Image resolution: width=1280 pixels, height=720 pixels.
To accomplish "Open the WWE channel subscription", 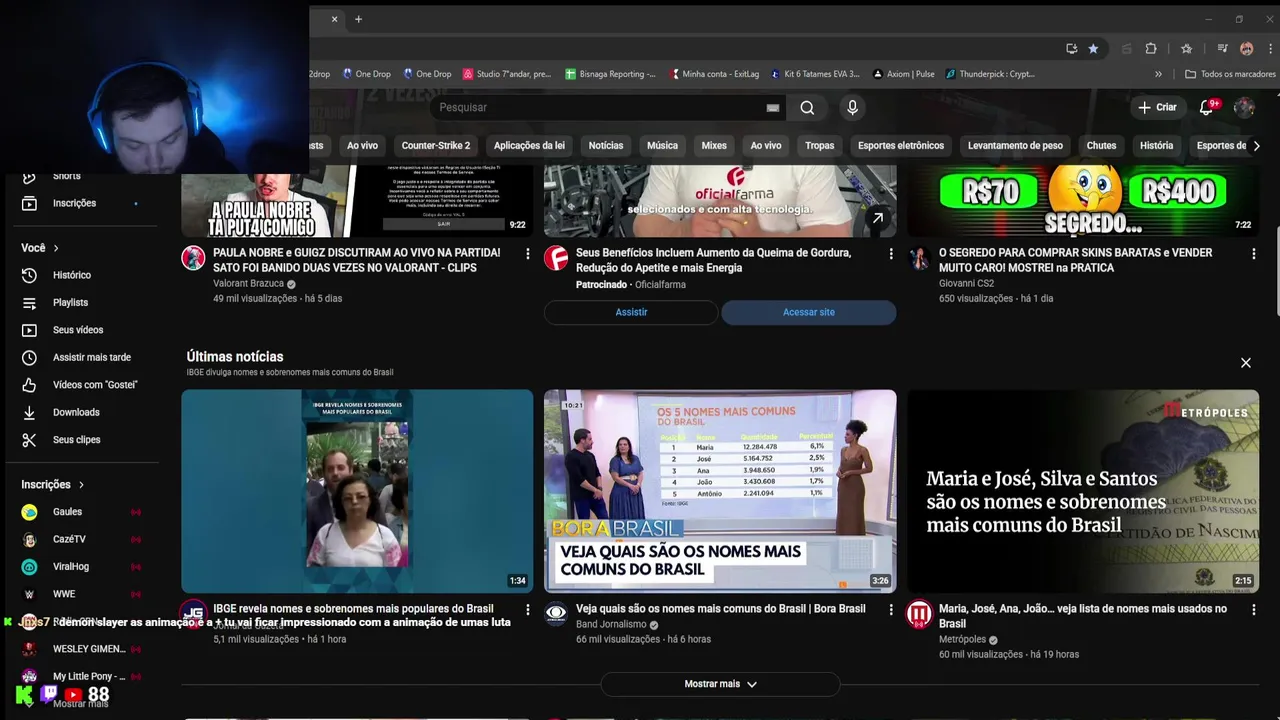I will (x=80, y=594).
